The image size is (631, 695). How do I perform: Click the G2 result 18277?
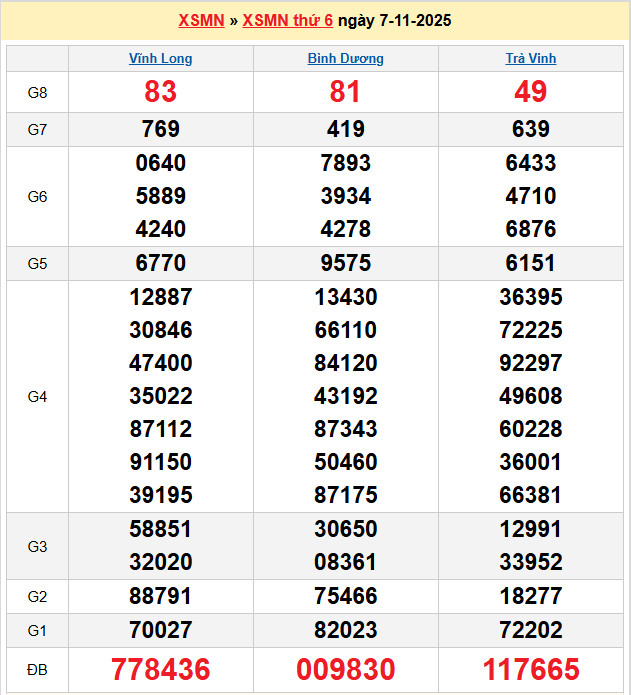530,597
